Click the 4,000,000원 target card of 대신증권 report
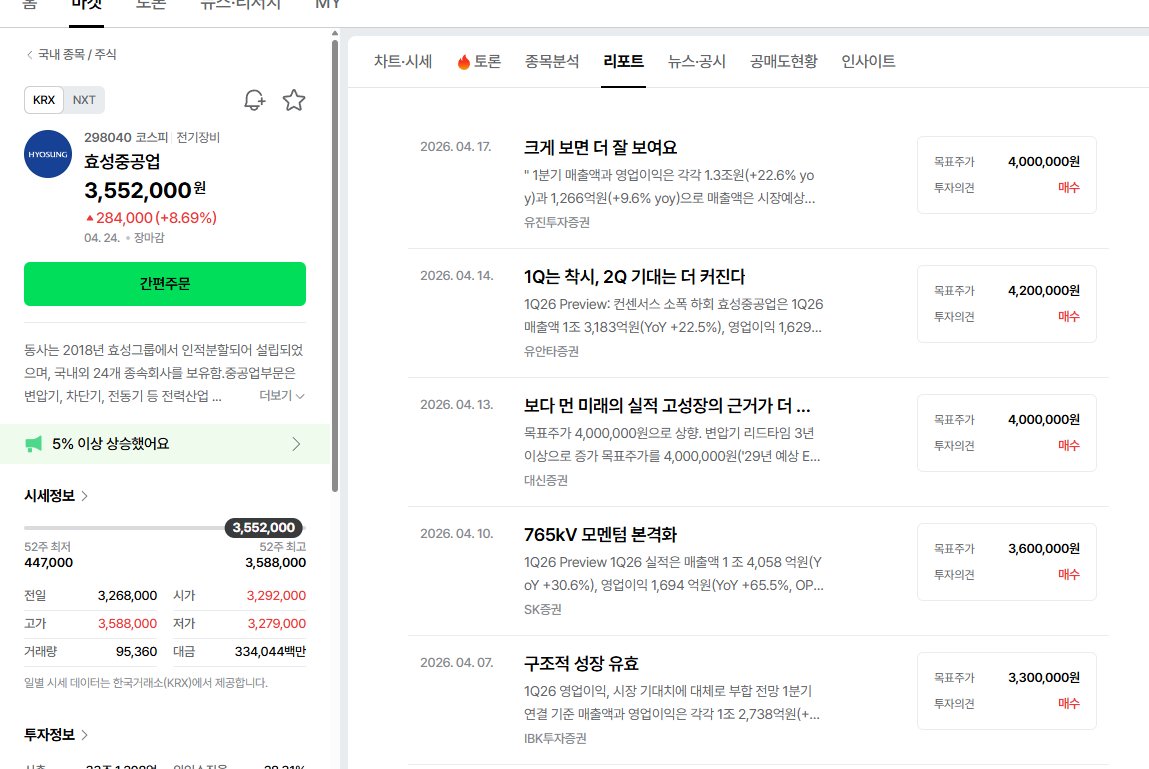1149x769 pixels. [x=1007, y=433]
